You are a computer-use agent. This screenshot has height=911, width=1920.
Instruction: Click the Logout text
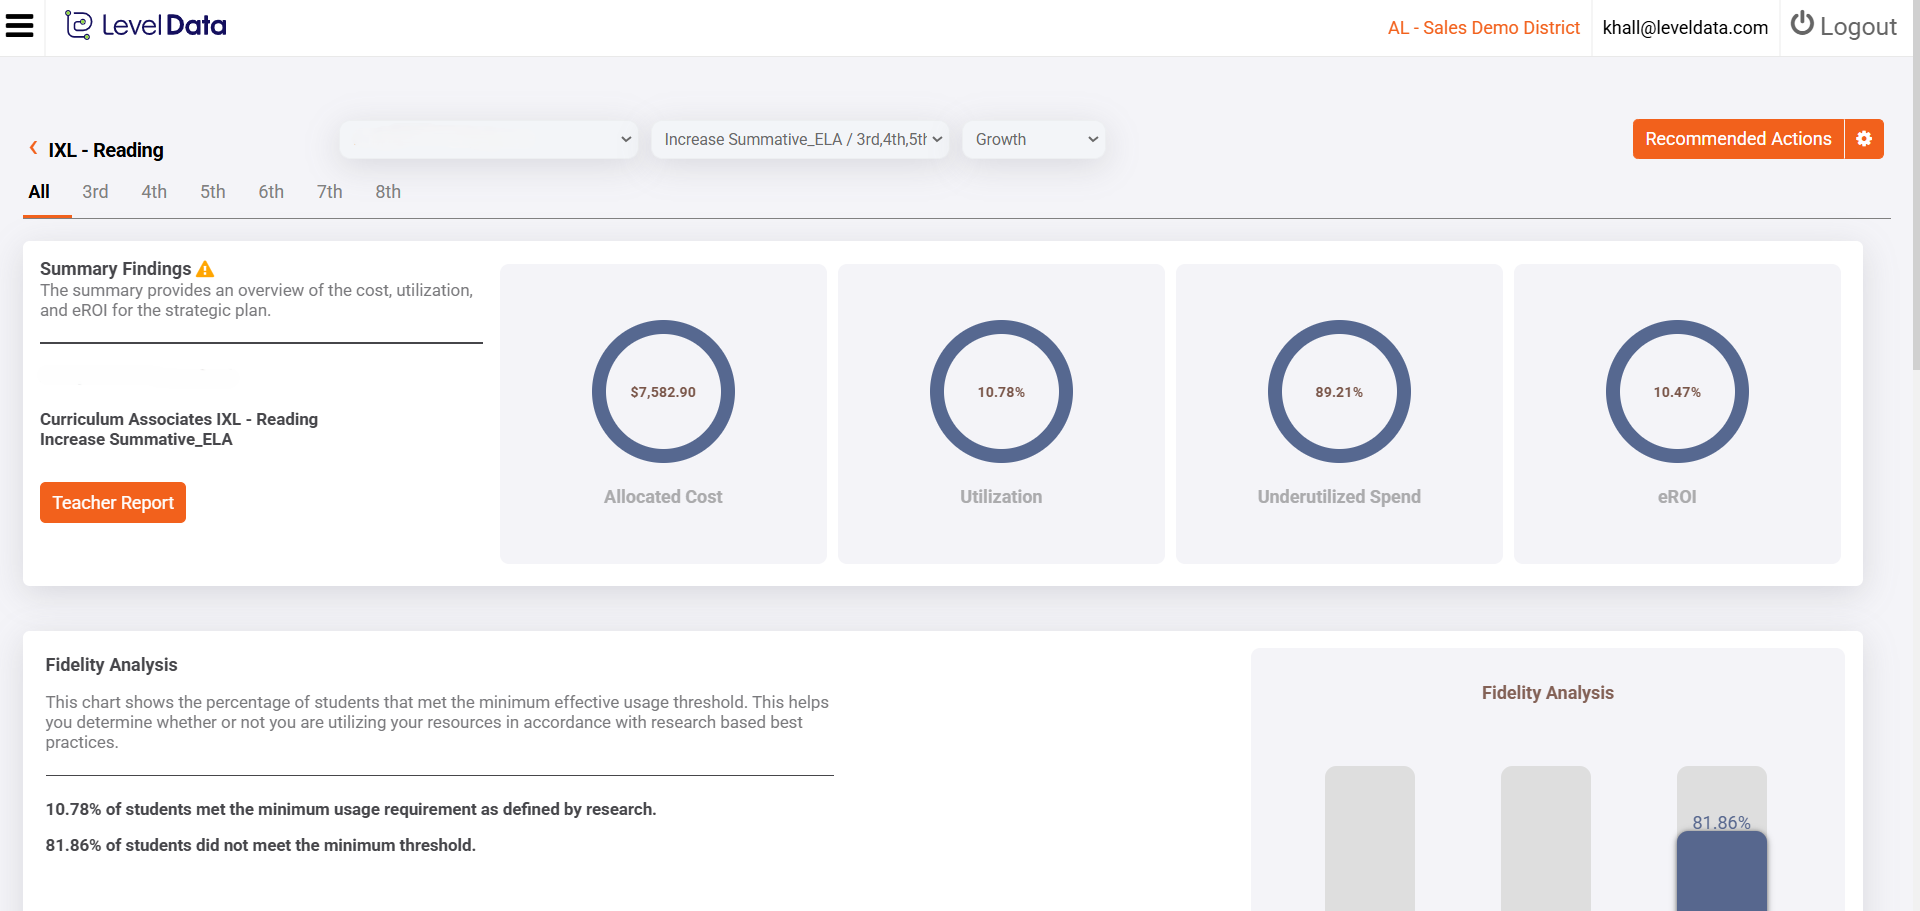[1858, 27]
